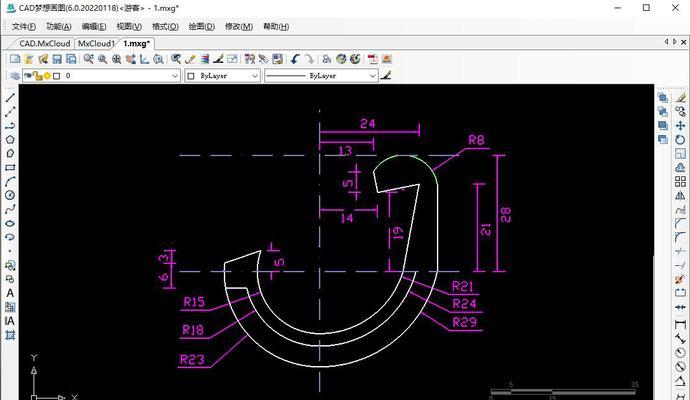Close the current document tab
The image size is (690, 400).
[683, 42]
